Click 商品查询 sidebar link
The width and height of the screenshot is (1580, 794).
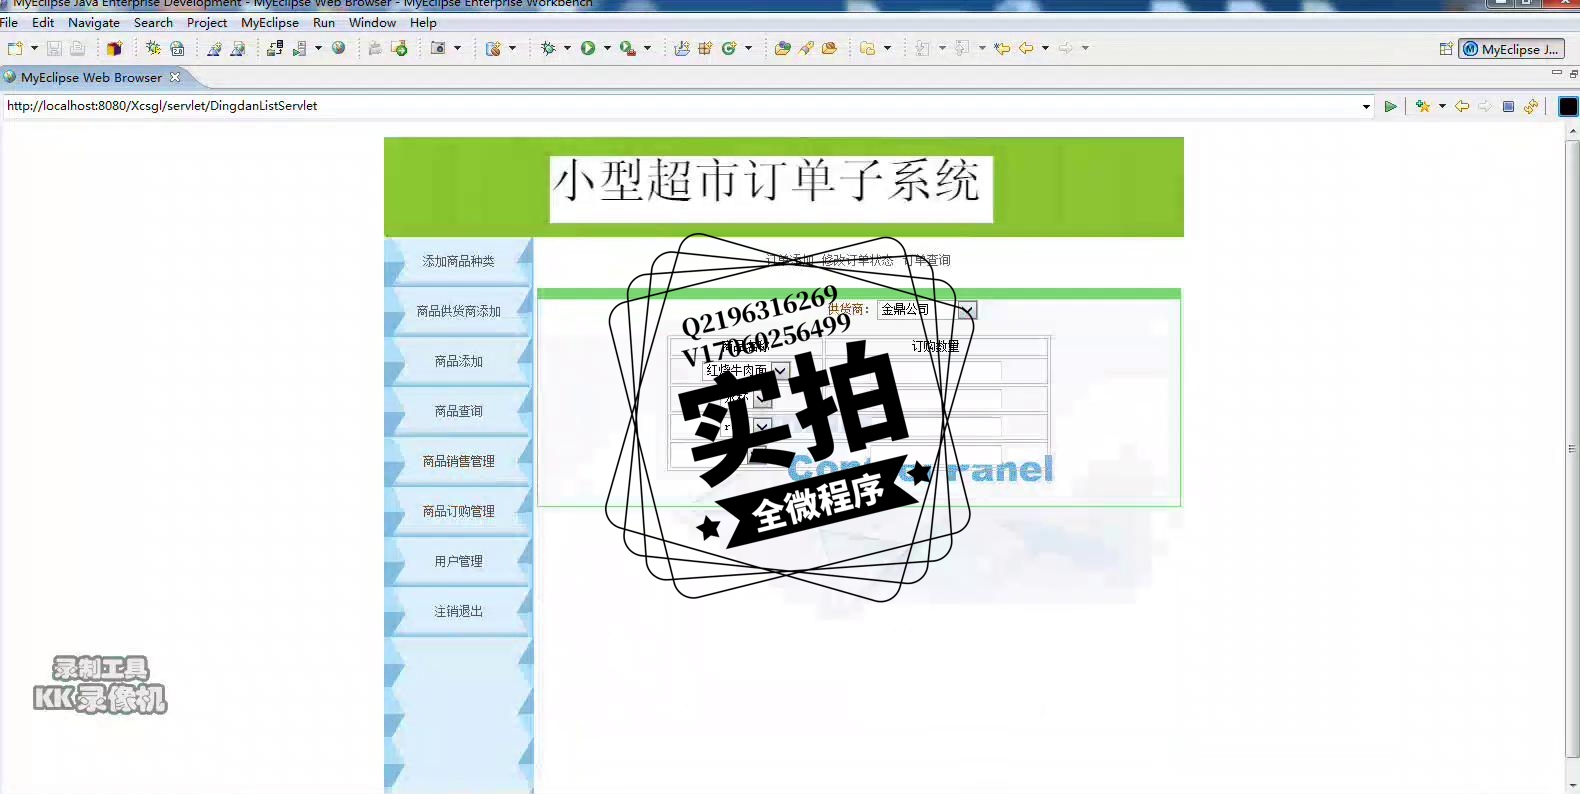point(458,411)
